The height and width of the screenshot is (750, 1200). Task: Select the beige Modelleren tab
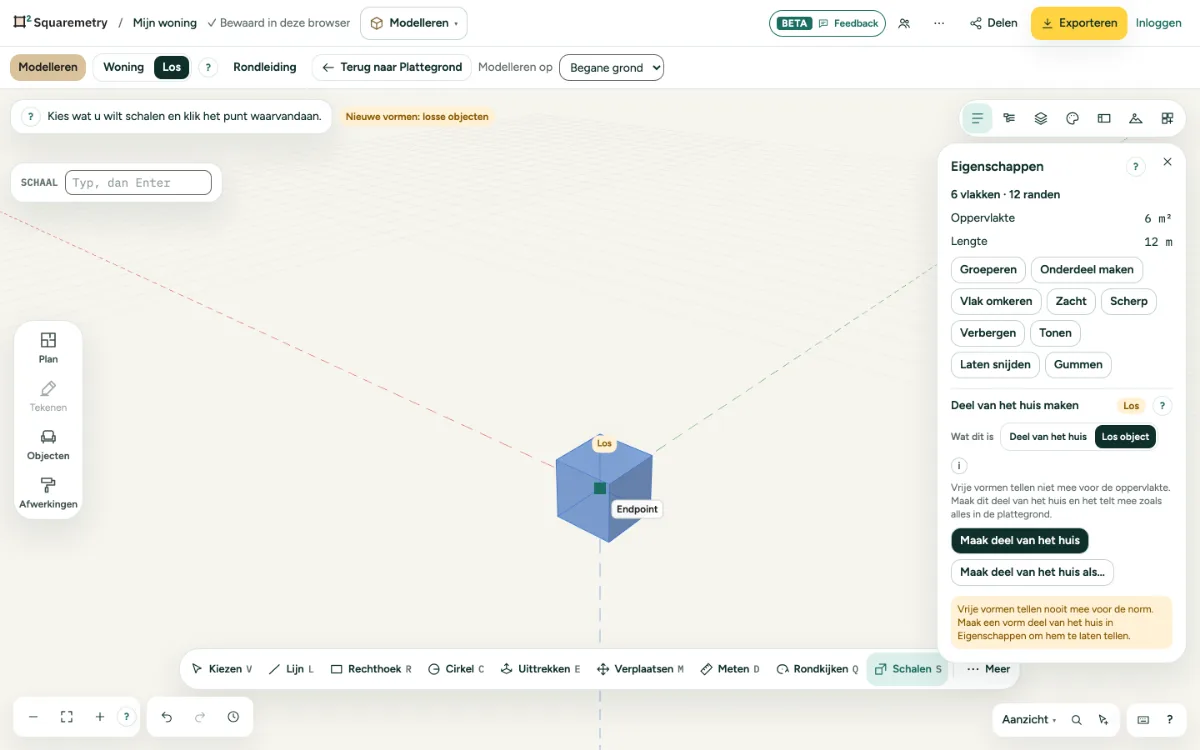[48, 67]
